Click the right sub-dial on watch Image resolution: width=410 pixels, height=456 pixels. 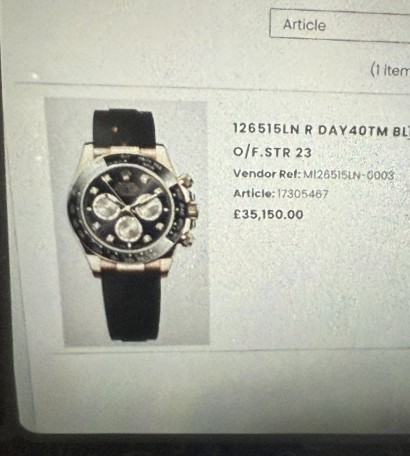point(149,207)
